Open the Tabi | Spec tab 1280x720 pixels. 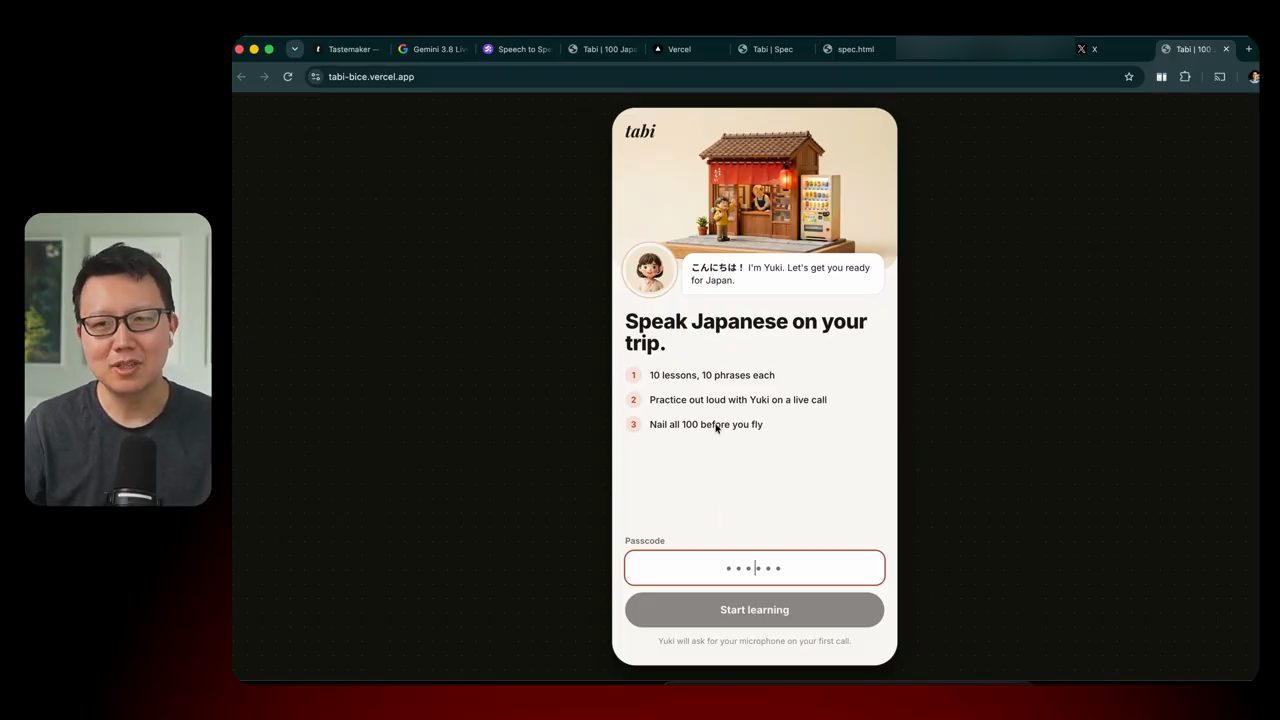tap(772, 49)
